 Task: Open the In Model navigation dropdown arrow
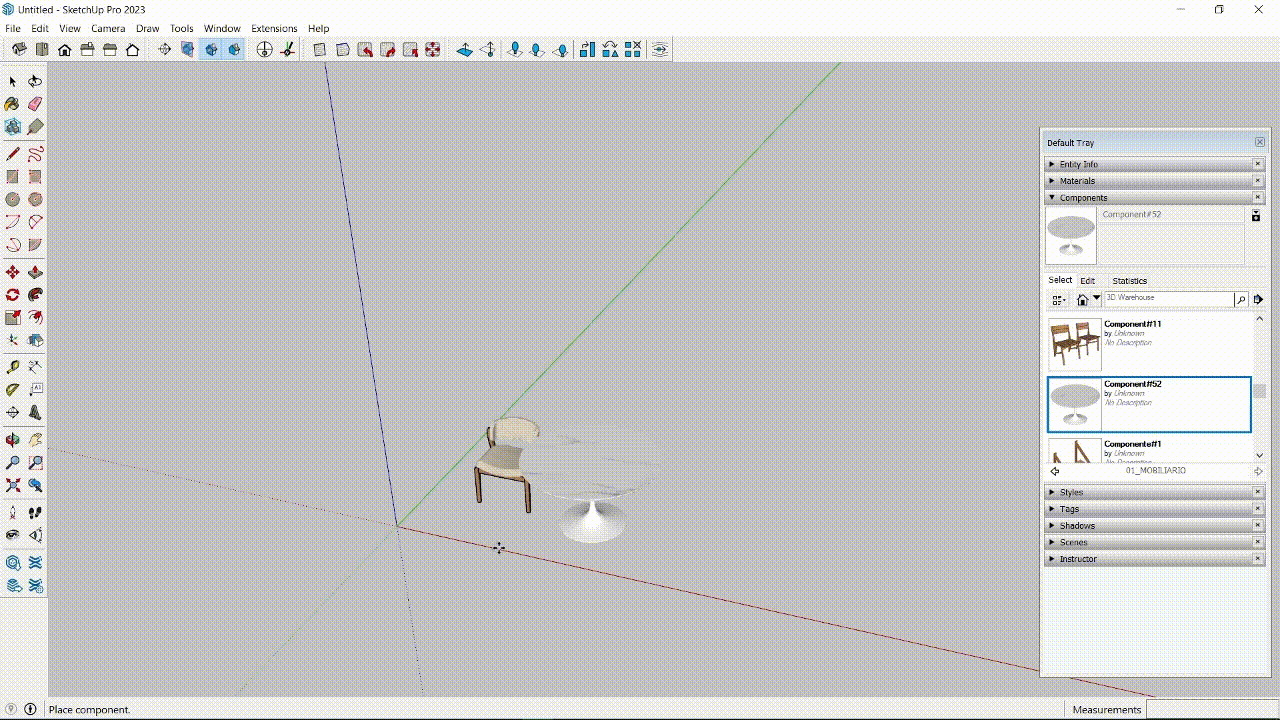(x=1097, y=299)
